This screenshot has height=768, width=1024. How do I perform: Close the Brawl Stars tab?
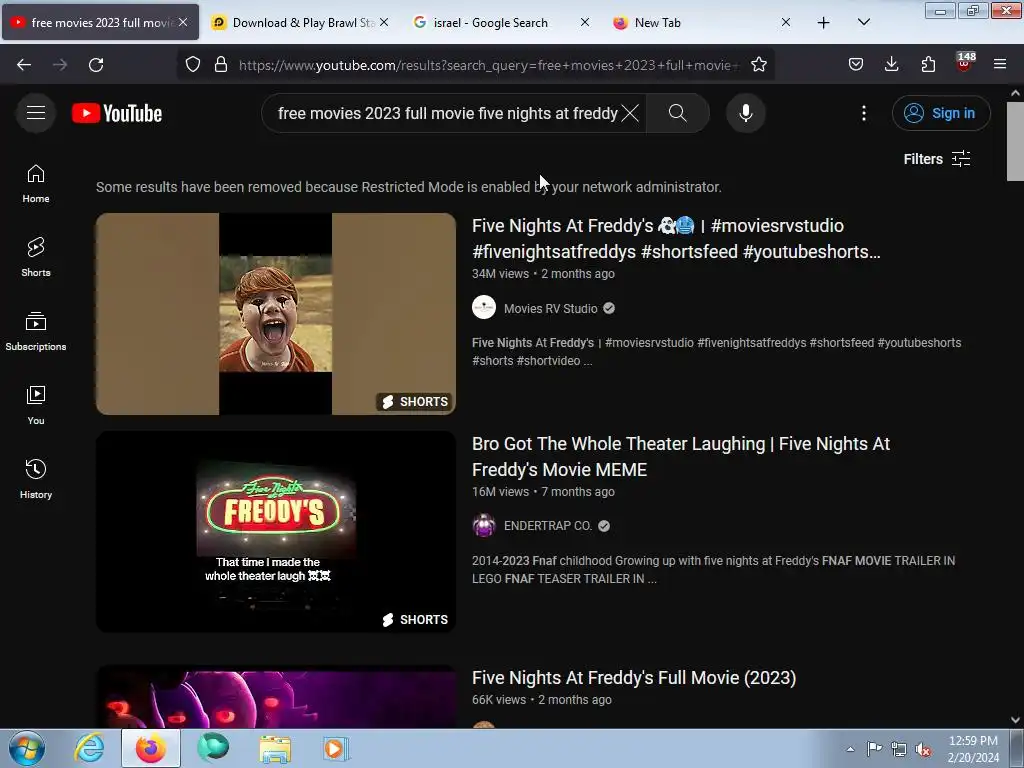(x=384, y=23)
